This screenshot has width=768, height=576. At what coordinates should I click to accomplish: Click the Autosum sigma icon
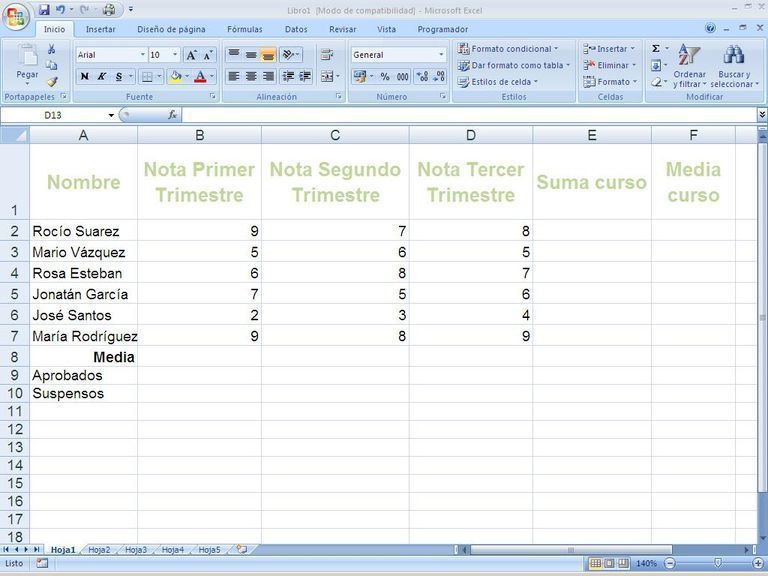pyautogui.click(x=656, y=48)
